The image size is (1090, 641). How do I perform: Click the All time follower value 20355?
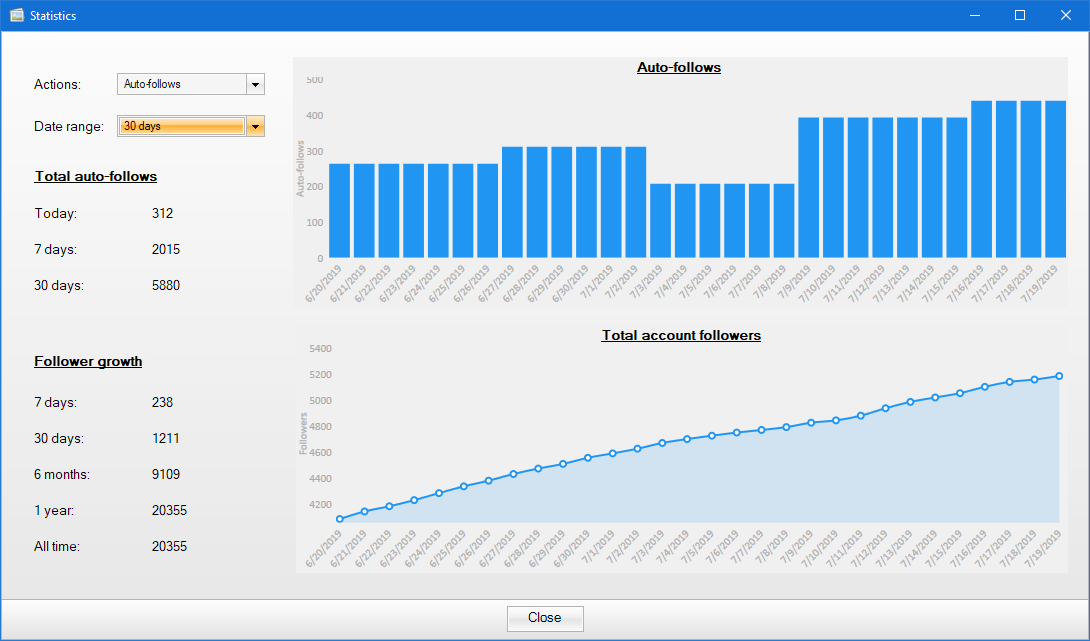(169, 547)
